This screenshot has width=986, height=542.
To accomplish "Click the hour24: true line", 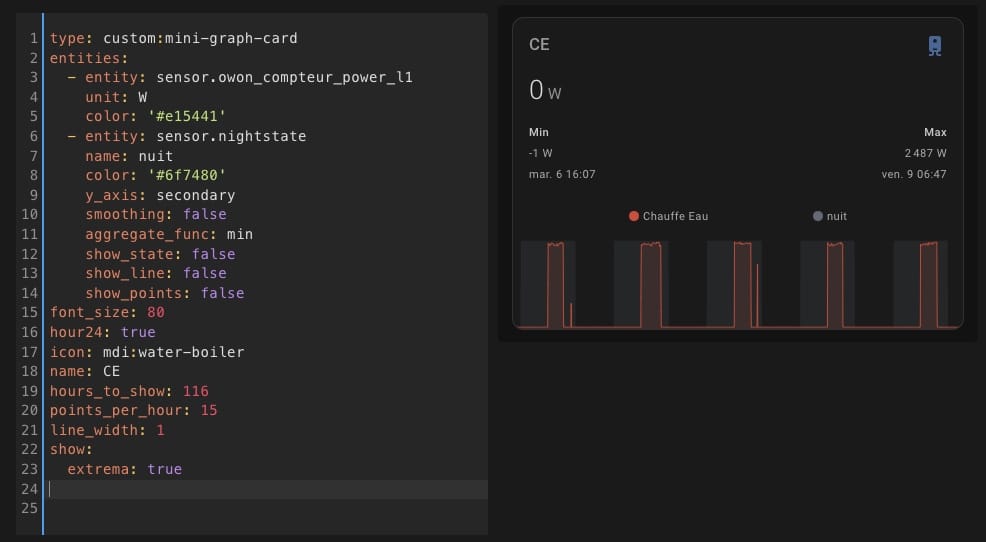I will pos(102,332).
